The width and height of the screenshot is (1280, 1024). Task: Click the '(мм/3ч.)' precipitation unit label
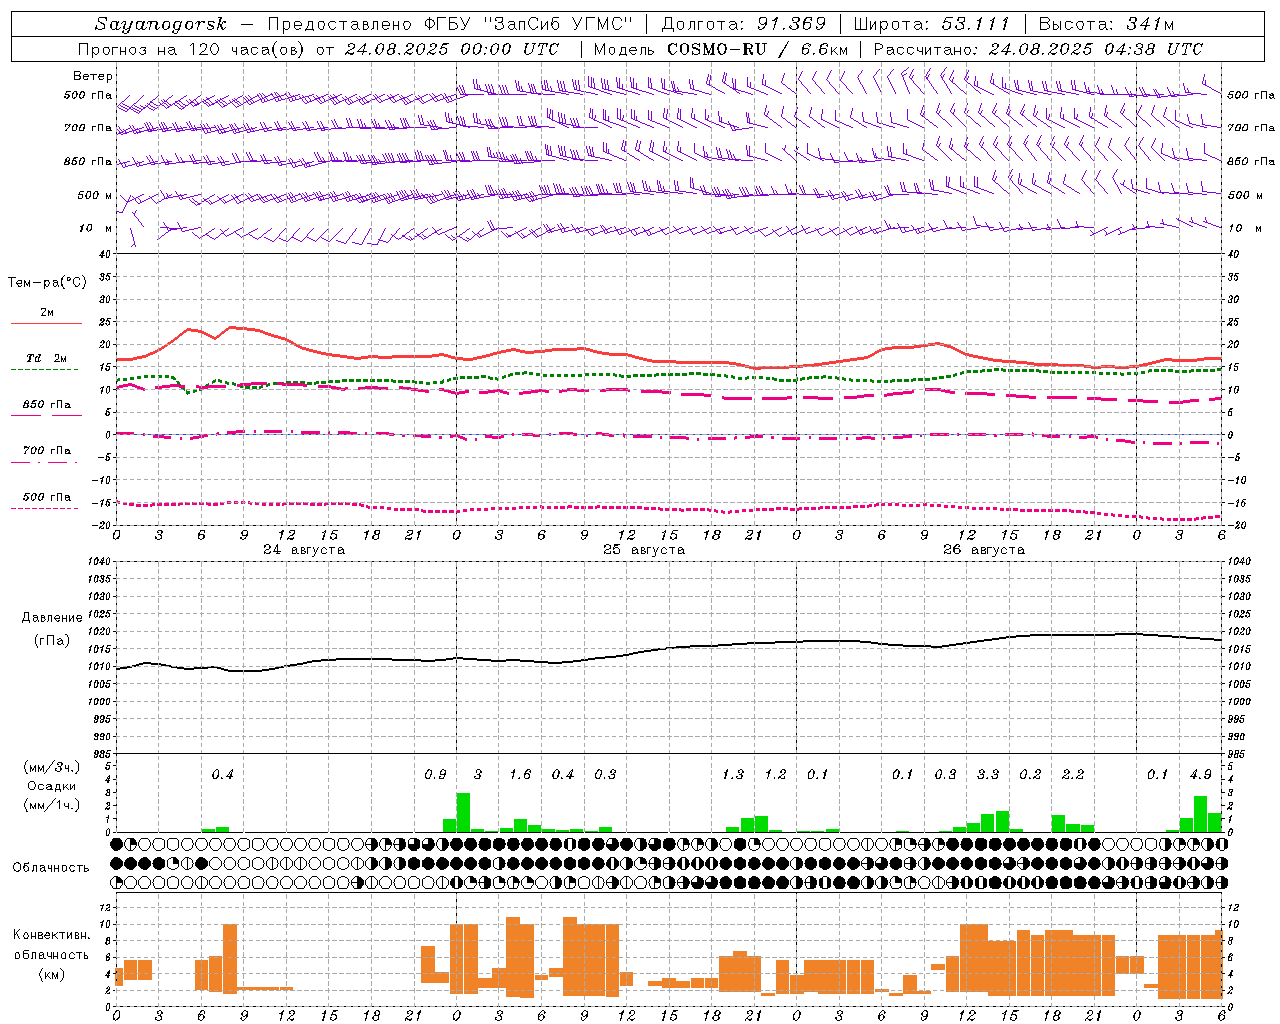52,767
